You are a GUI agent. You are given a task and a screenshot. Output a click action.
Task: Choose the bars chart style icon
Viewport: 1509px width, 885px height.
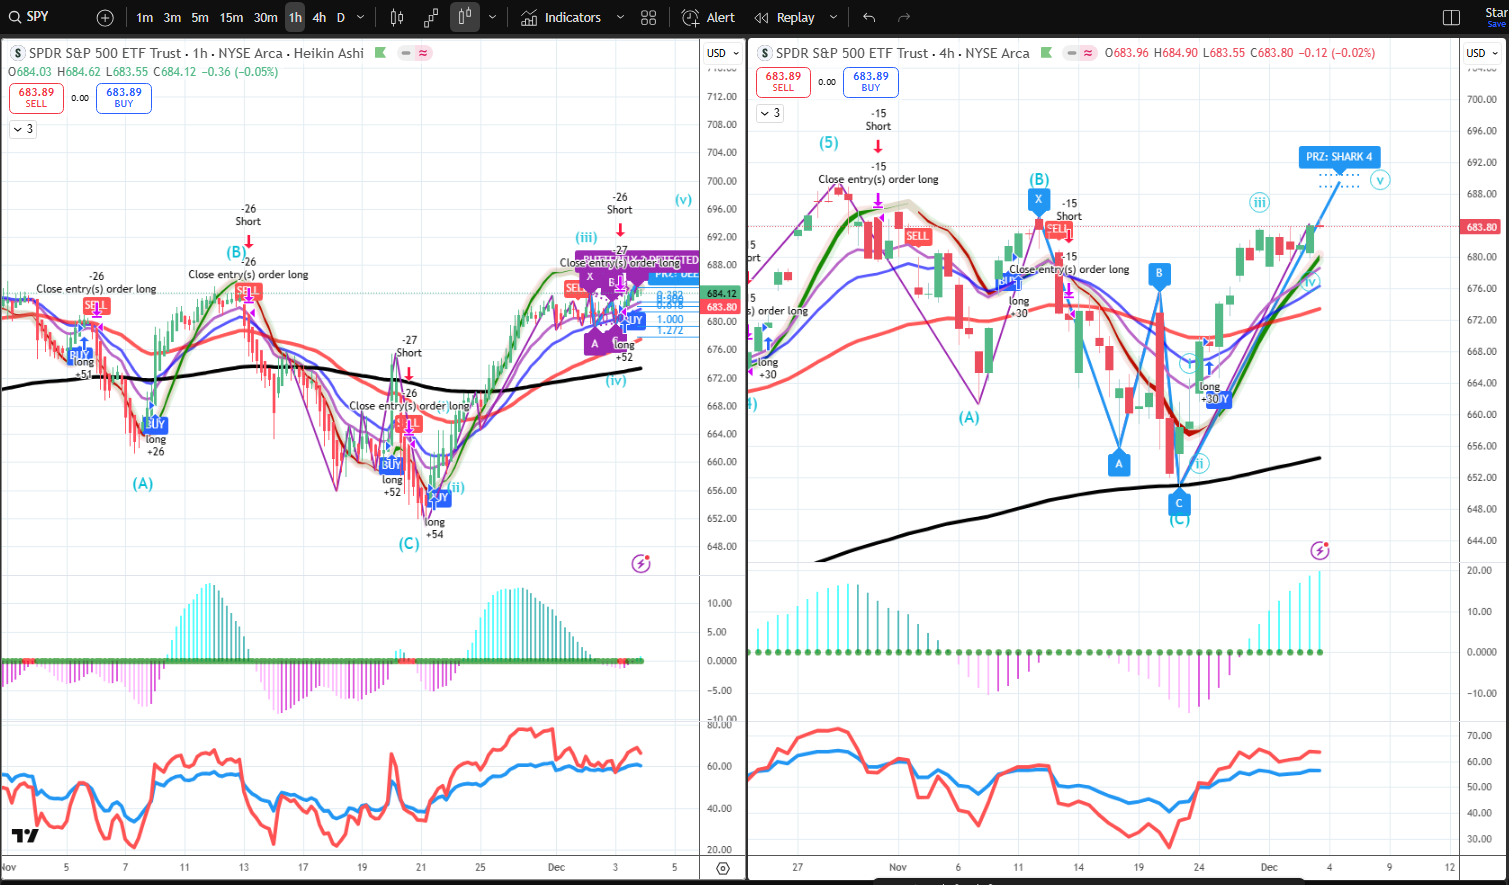coord(397,18)
